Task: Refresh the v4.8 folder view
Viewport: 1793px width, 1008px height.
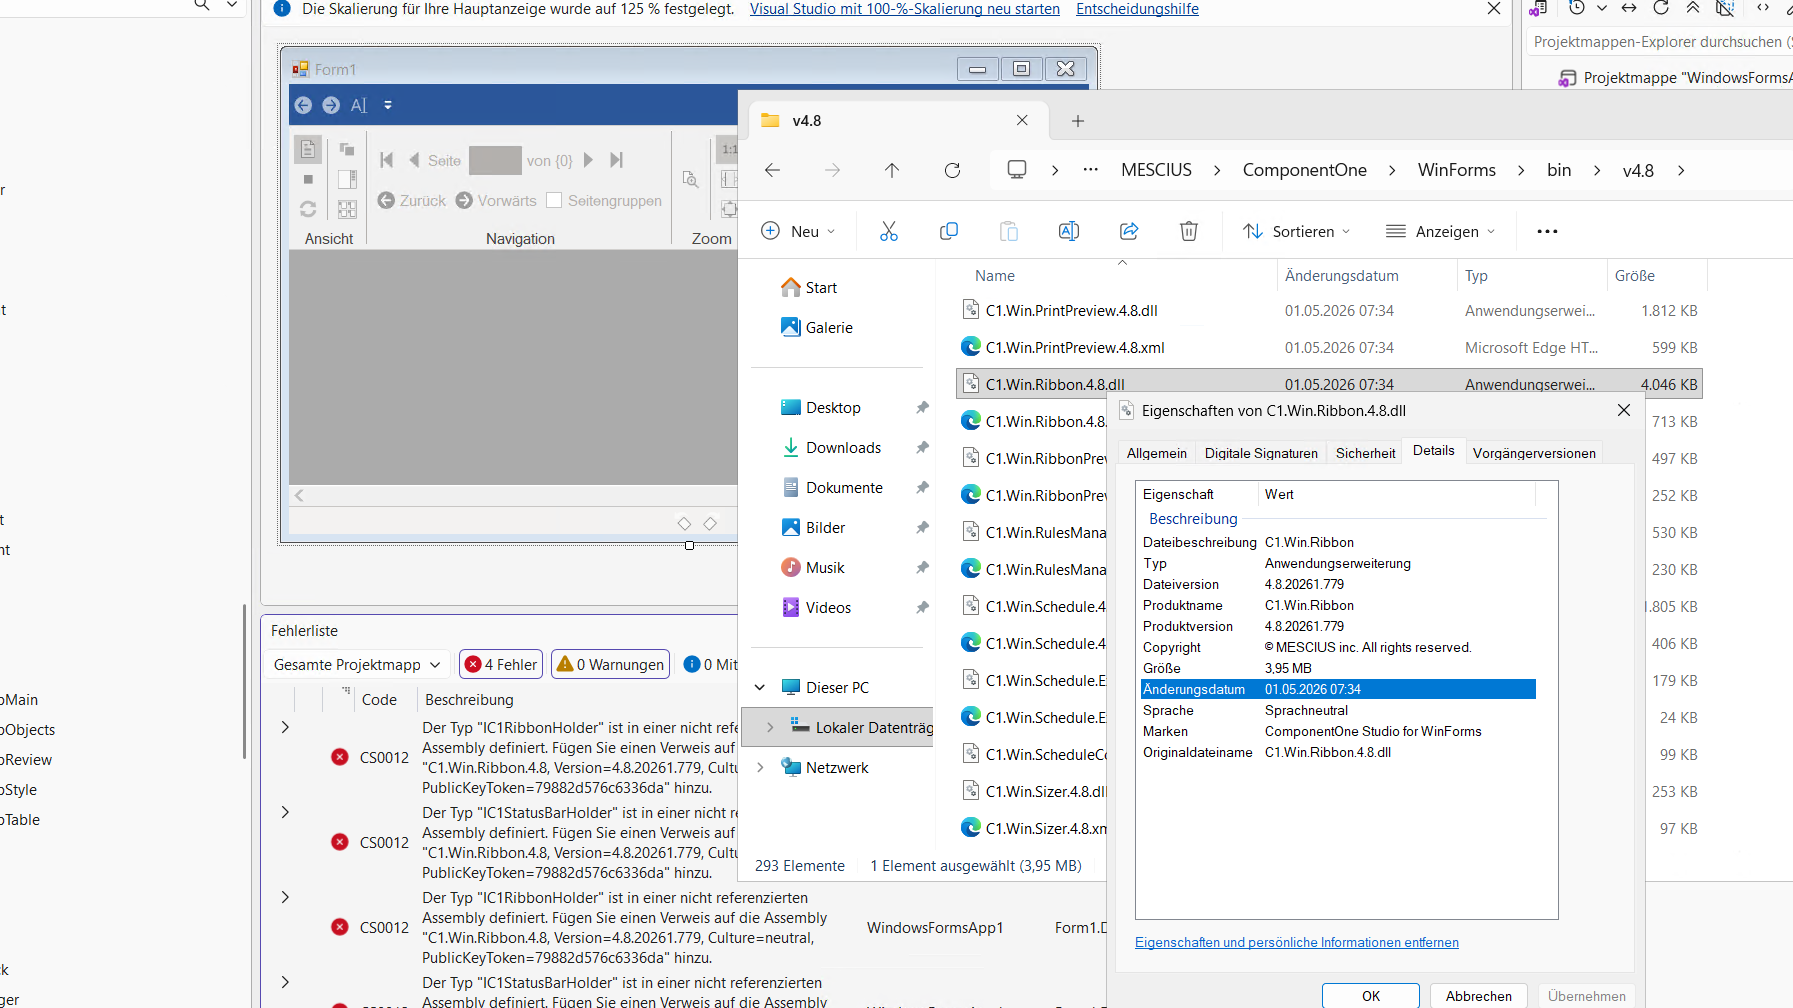Action: click(952, 170)
